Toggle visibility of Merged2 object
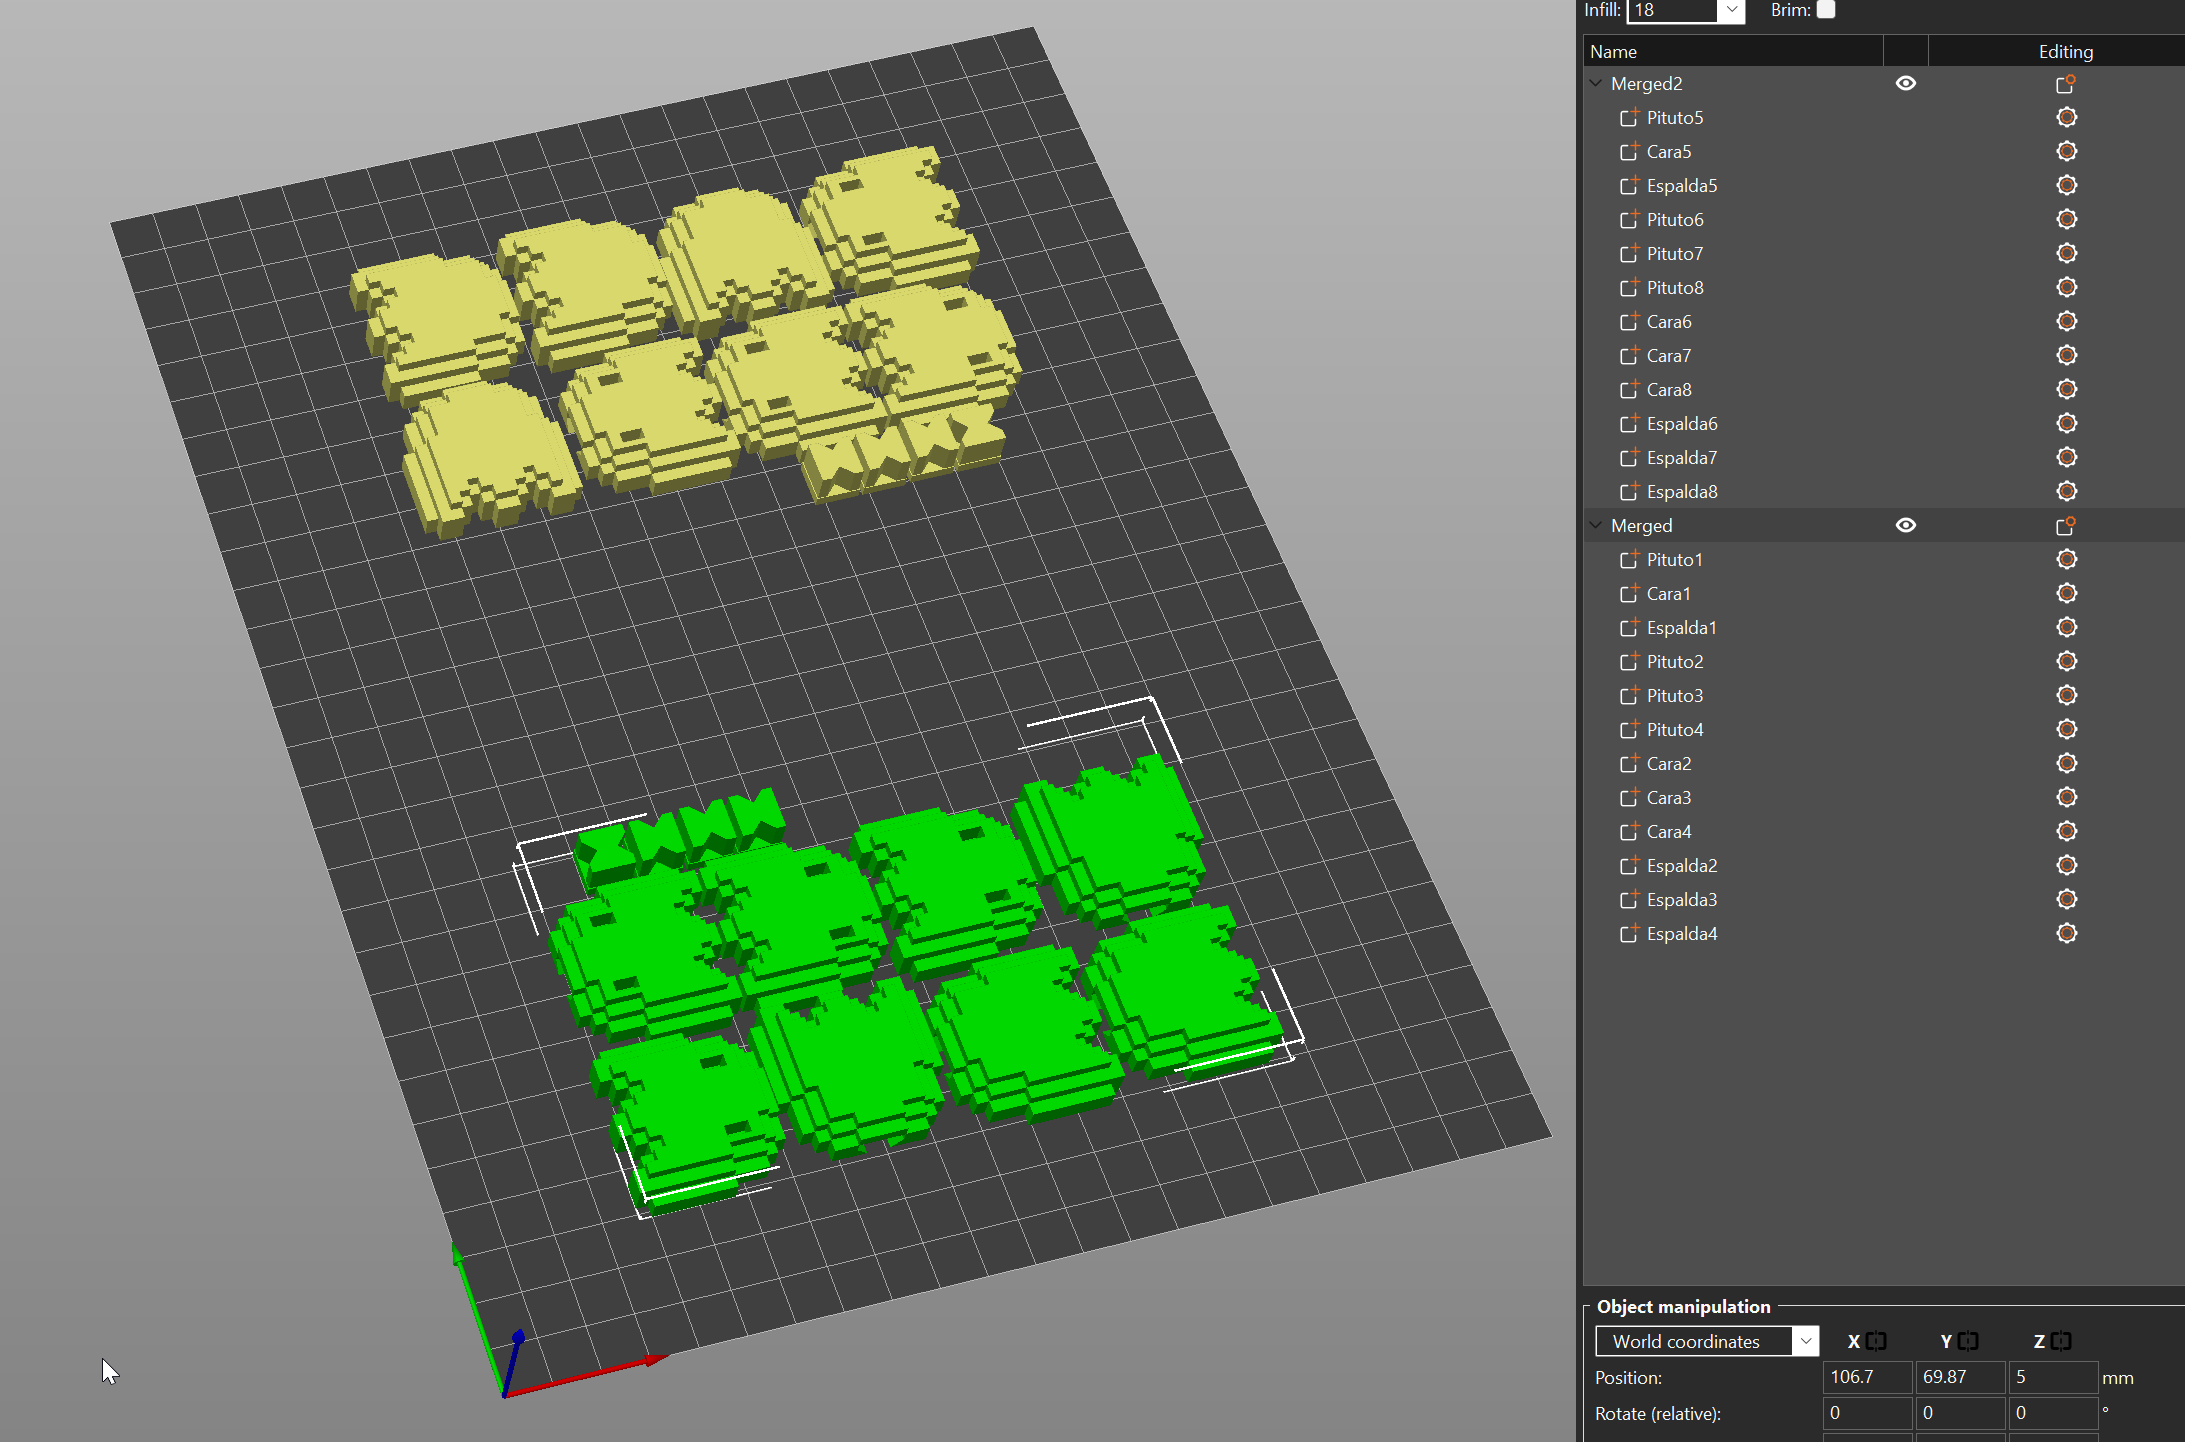This screenshot has height=1442, width=2185. coord(1905,84)
